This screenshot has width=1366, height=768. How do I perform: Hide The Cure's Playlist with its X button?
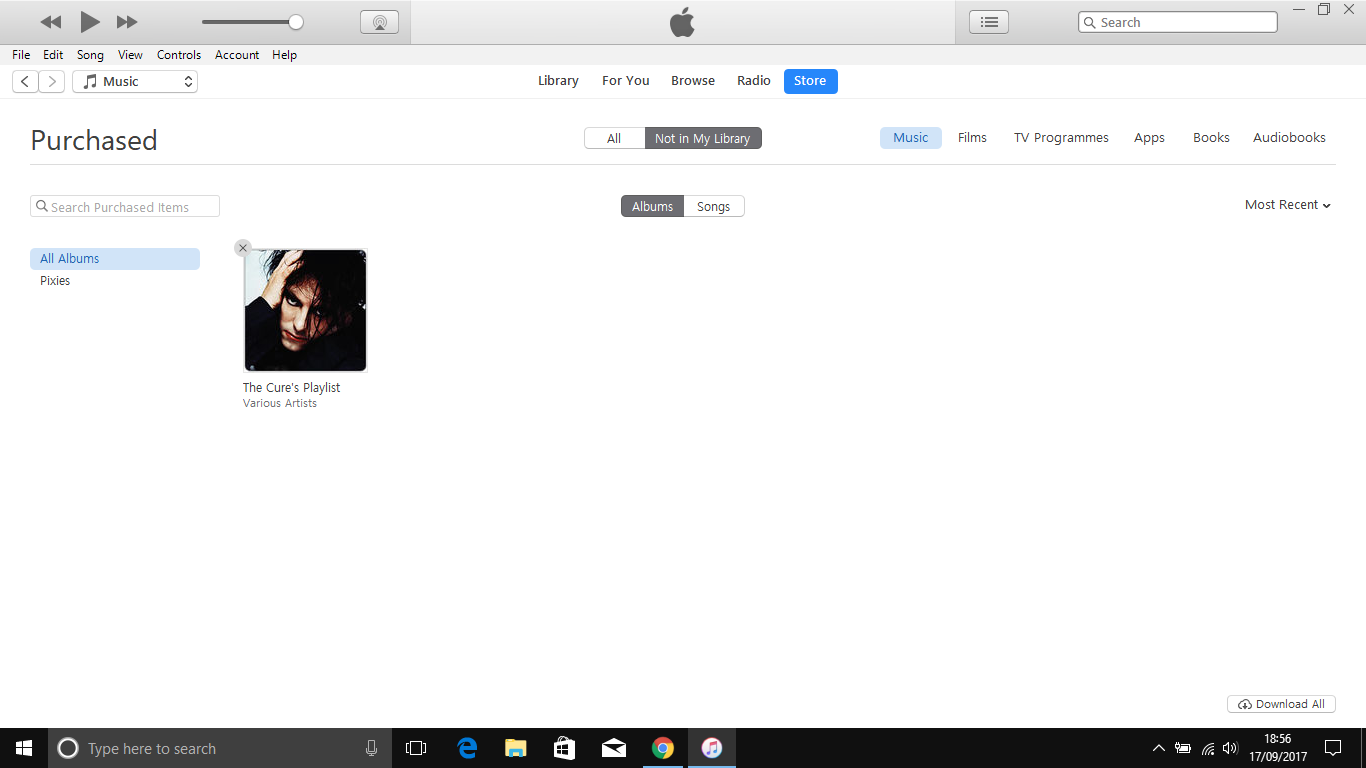click(x=243, y=248)
